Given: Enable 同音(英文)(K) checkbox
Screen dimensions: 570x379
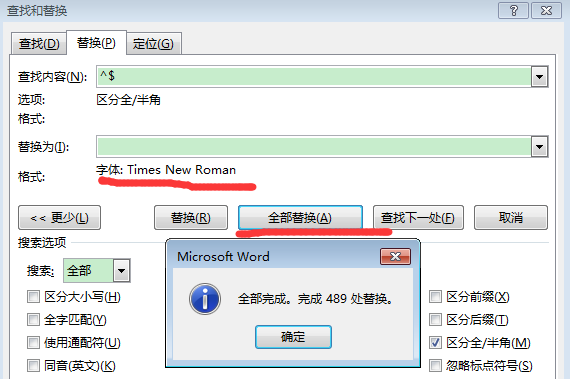Looking at the screenshot, I should [x=33, y=366].
